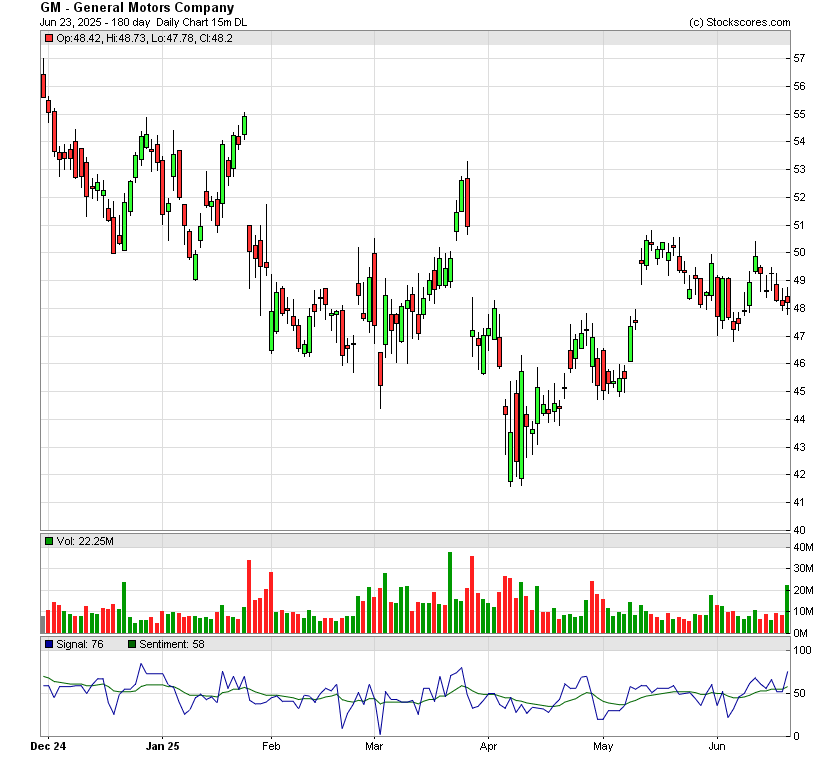Screen dimensions: 830x767
Task: Click the 0M volume axis label
Action: tap(800, 633)
